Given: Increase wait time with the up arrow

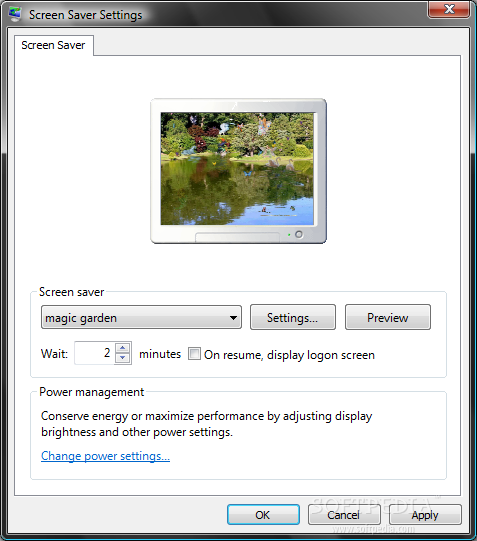Looking at the screenshot, I should 123,347.
